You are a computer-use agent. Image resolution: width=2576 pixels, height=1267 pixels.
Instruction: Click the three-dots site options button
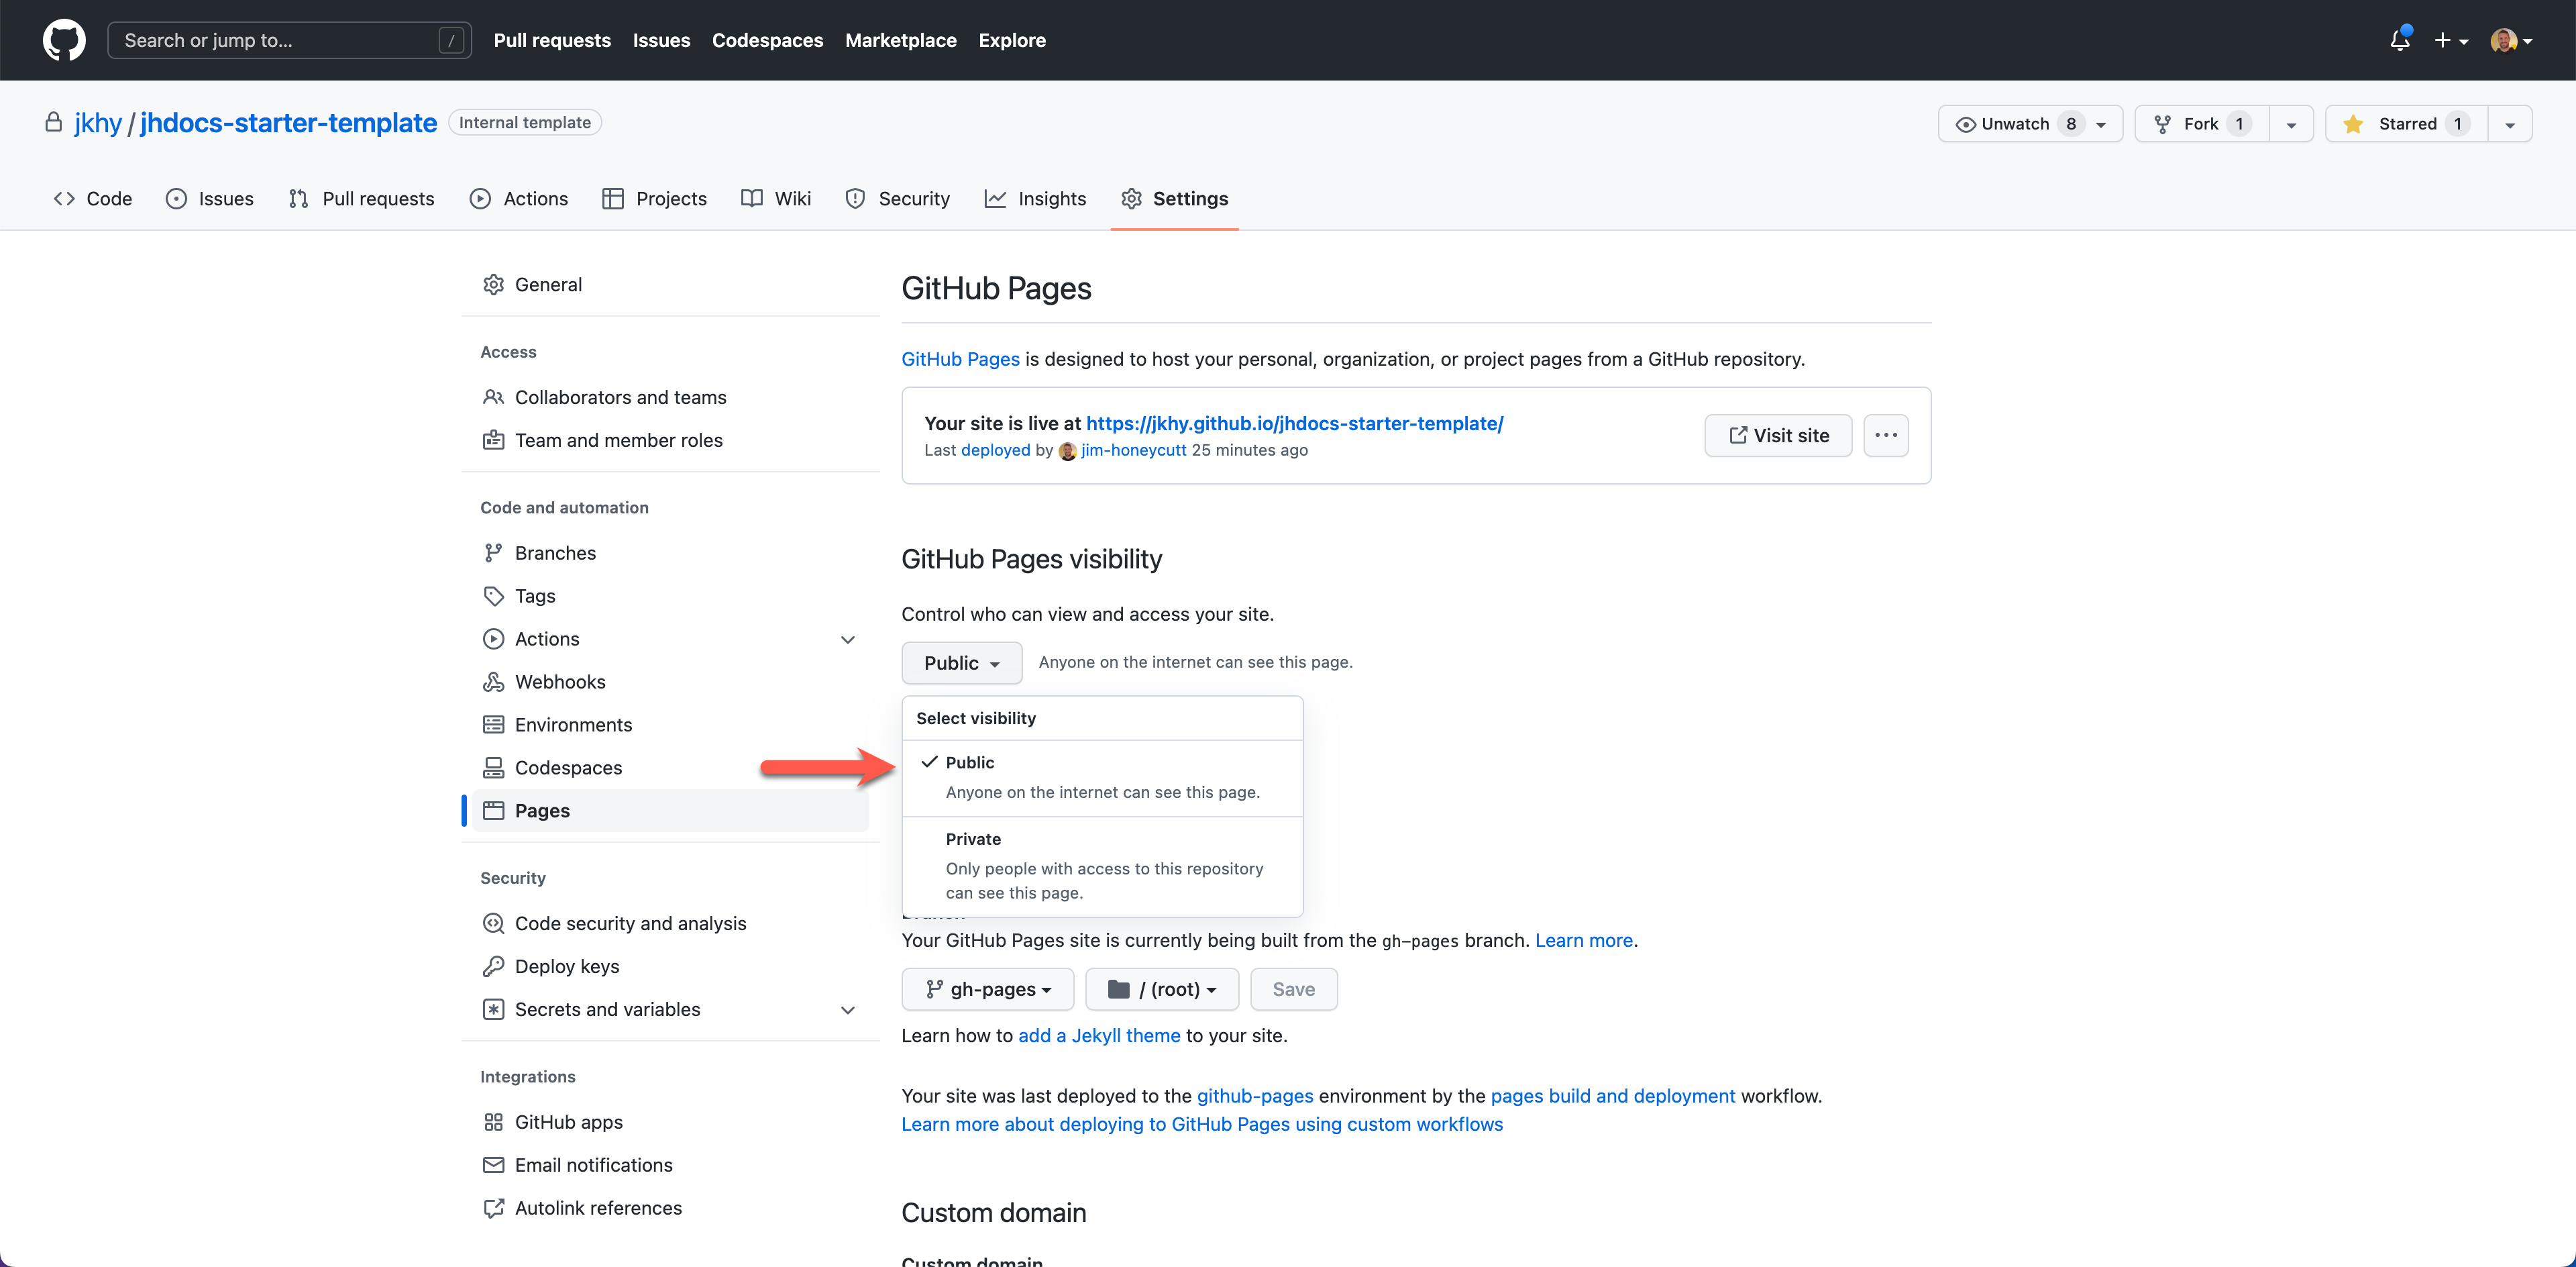1885,435
